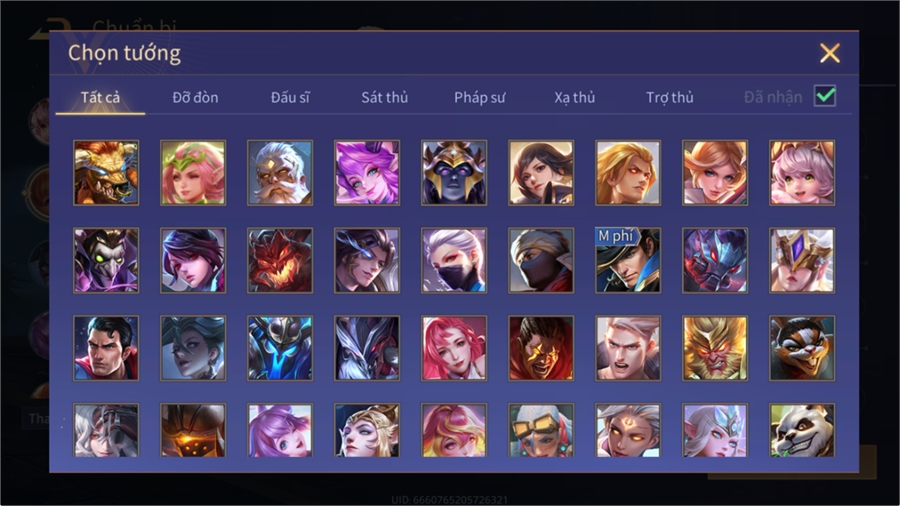Screen dimensions: 900x506
Task: Show the Xạ thủ hero category
Action: click(575, 98)
